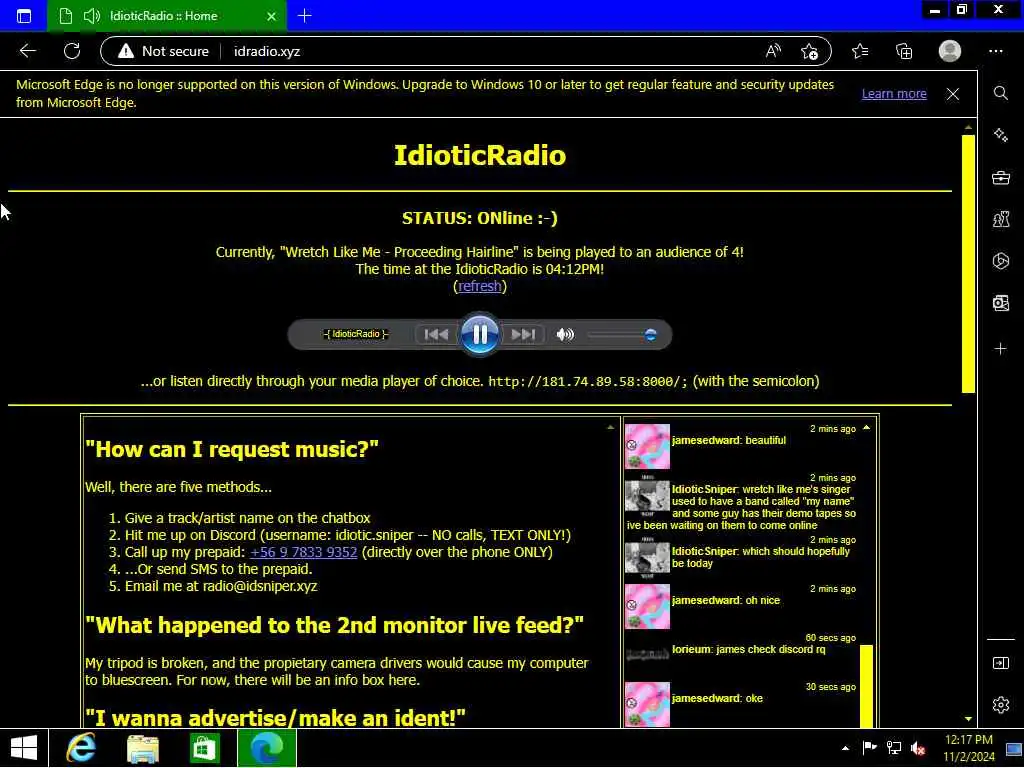Toggle the sidebar hide button
The height and width of the screenshot is (768, 1024).
[1000, 663]
